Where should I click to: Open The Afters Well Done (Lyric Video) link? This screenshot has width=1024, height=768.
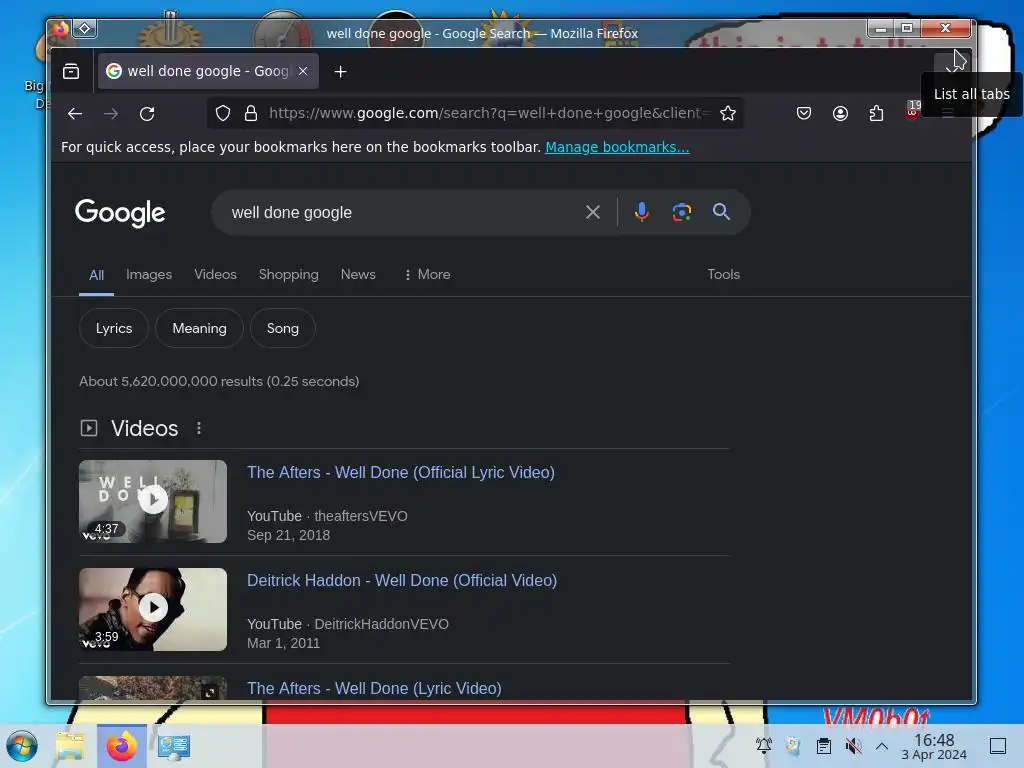pyautogui.click(x=374, y=688)
